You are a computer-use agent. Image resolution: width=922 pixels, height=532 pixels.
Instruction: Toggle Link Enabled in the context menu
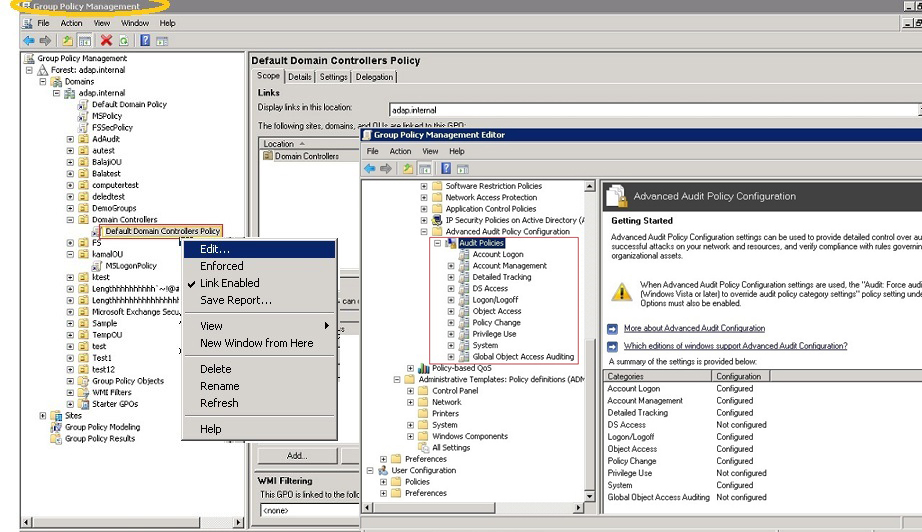[229, 283]
